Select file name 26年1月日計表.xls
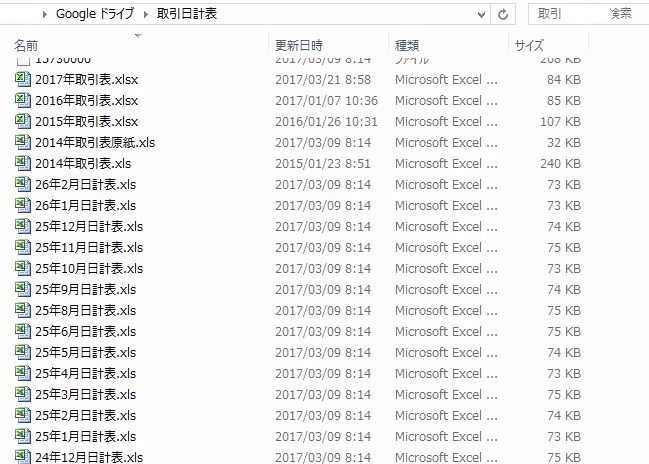Image resolution: width=649 pixels, height=464 pixels. click(x=86, y=206)
